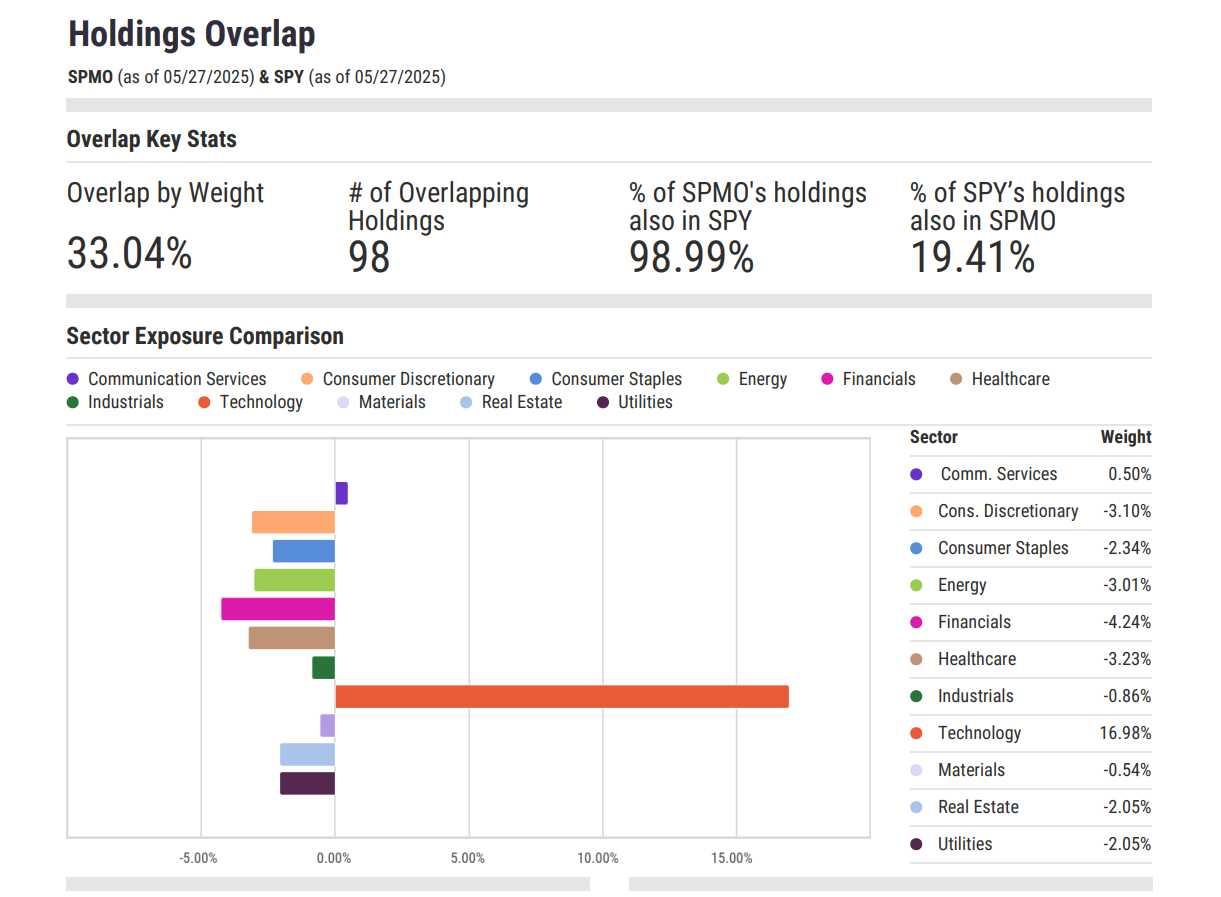The width and height of the screenshot is (1221, 897).
Task: Click the Technology row color swatch
Action: (x=918, y=733)
